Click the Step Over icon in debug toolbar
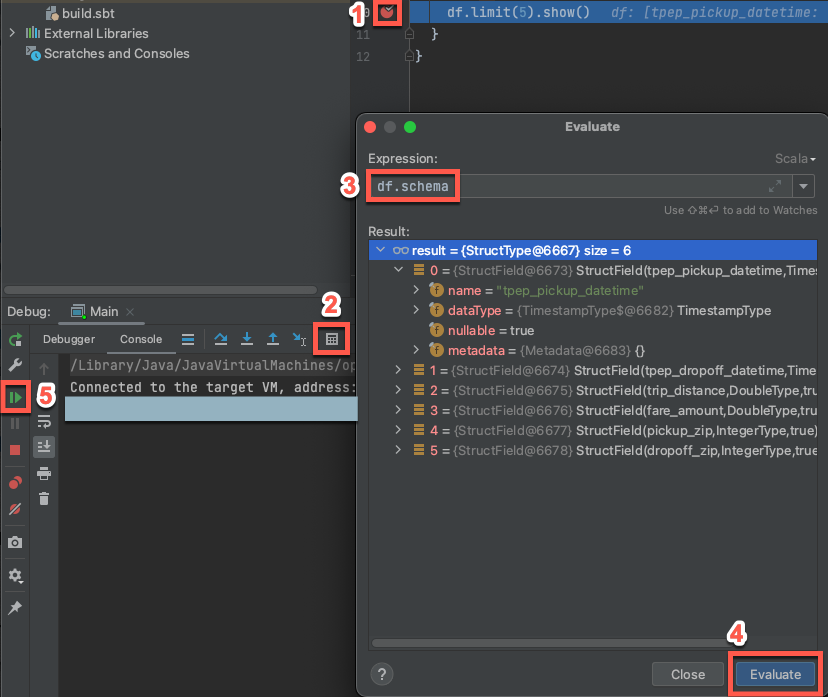This screenshot has height=697, width=828. [x=221, y=339]
